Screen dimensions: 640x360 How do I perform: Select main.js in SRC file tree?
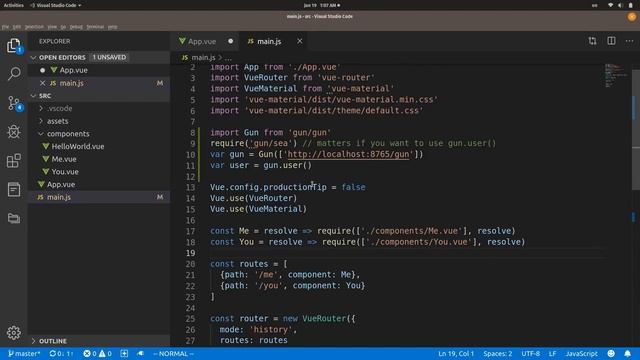[59, 197]
